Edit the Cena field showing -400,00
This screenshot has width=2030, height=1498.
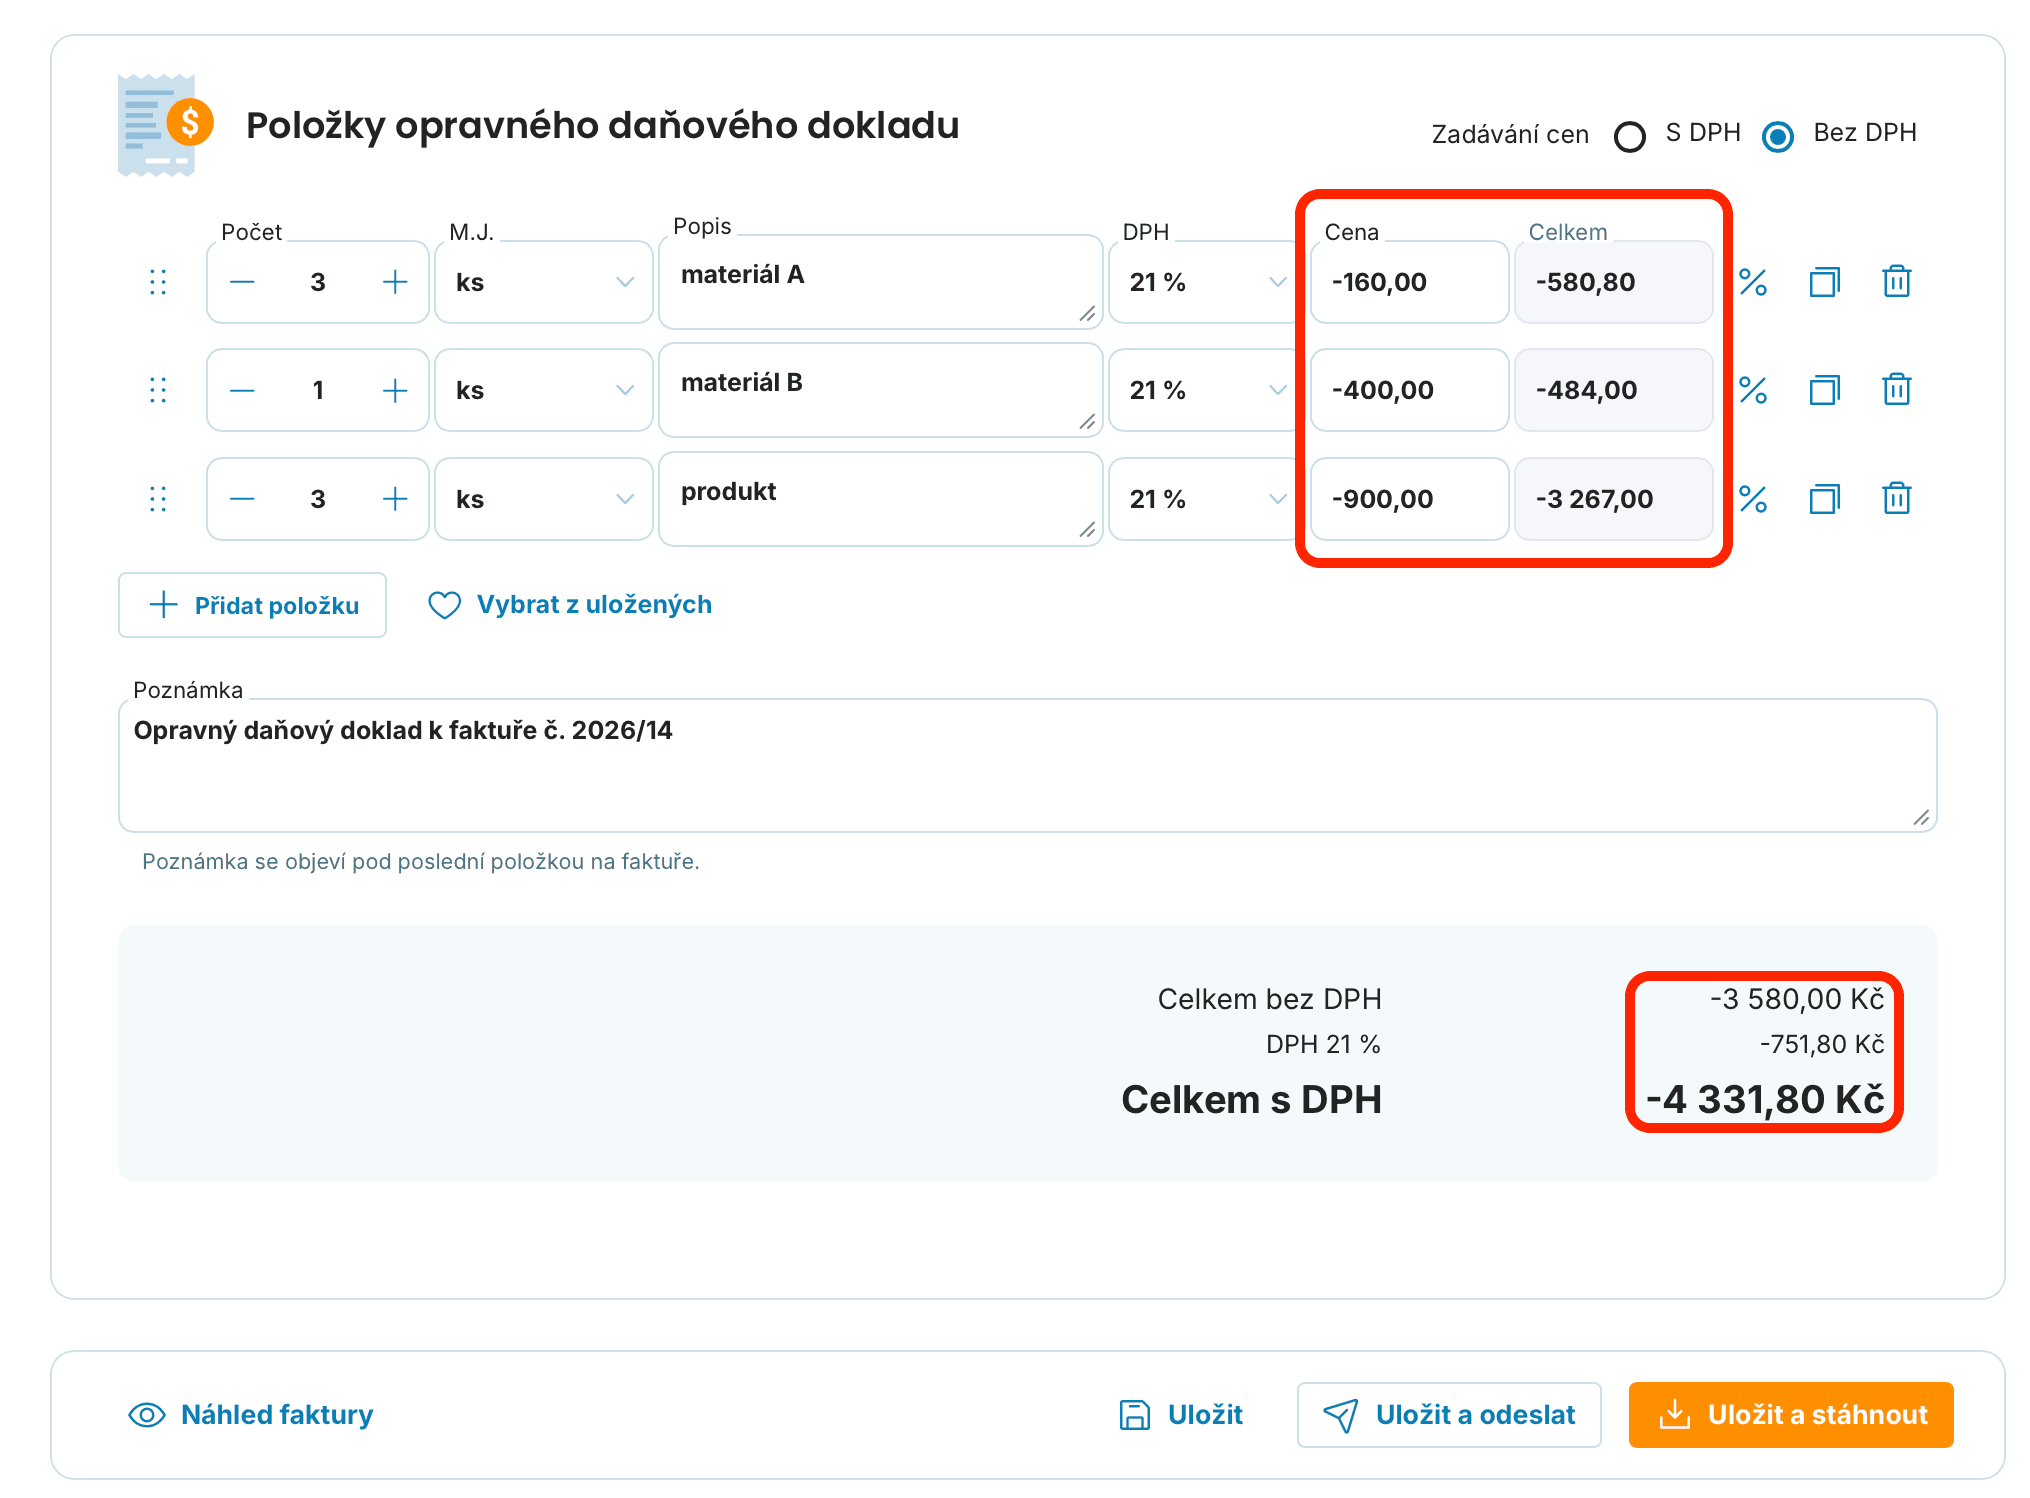pos(1409,390)
